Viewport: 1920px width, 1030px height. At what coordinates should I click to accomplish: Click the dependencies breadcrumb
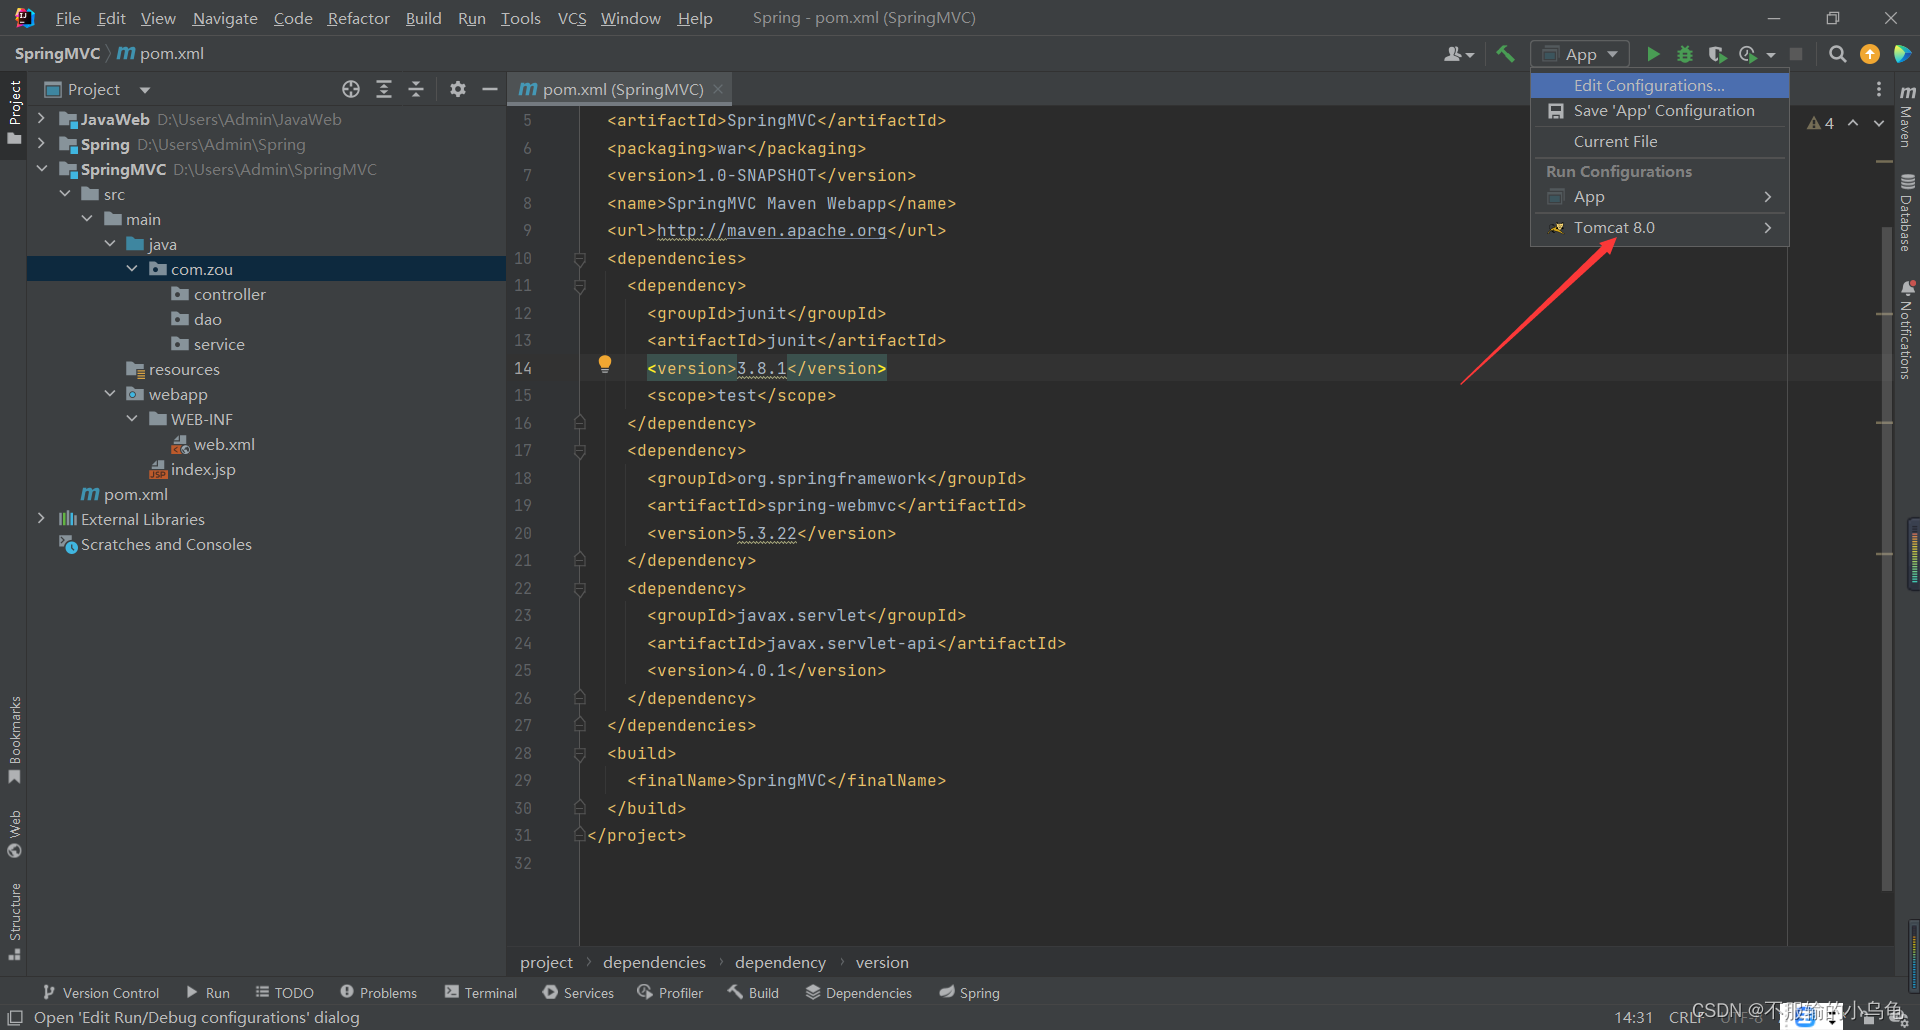(x=653, y=962)
